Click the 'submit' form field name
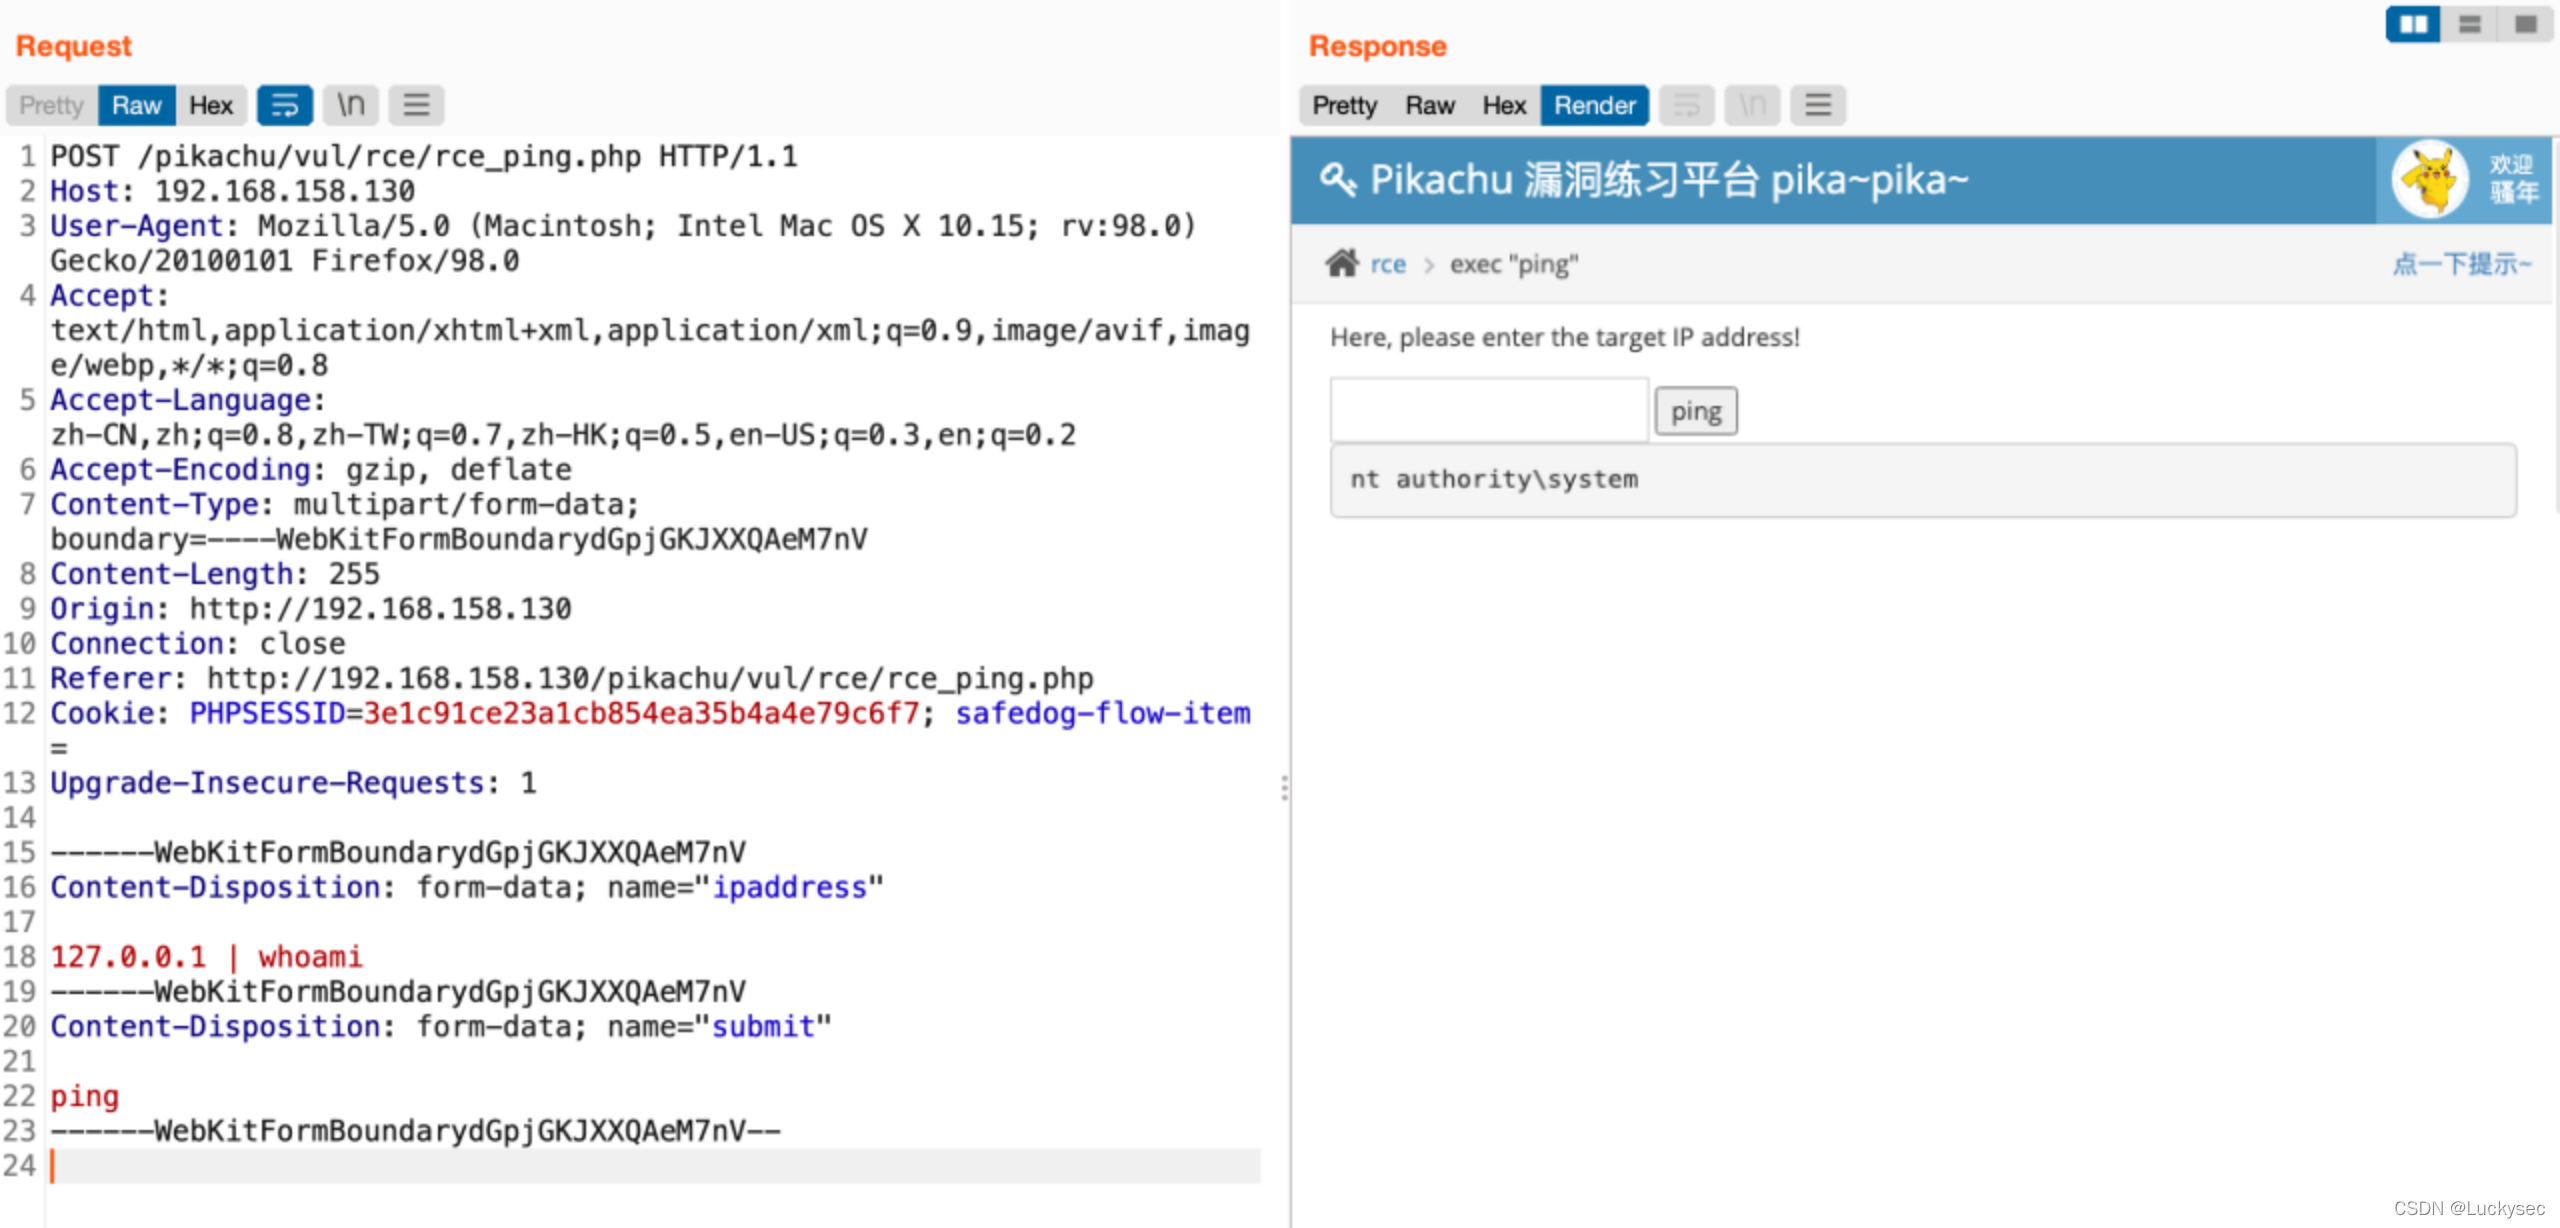Image resolution: width=2560 pixels, height=1228 pixels. click(763, 1026)
